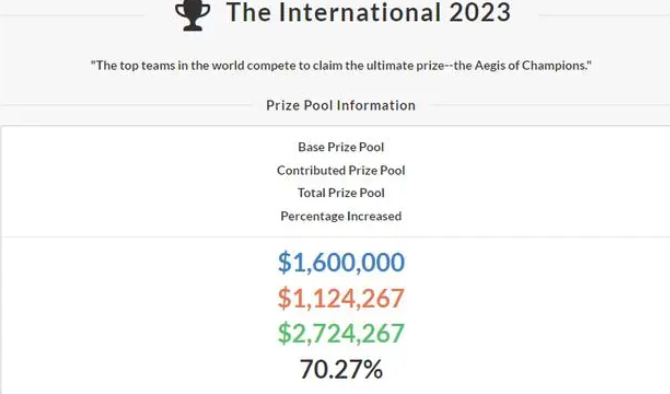Click the separator between labels and amounts
670x394 pixels.
[x=335, y=236]
